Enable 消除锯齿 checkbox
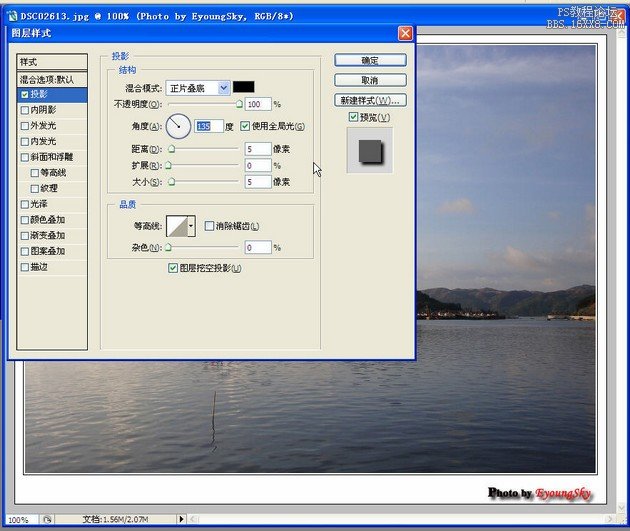The width and height of the screenshot is (630, 531). pyautogui.click(x=209, y=226)
